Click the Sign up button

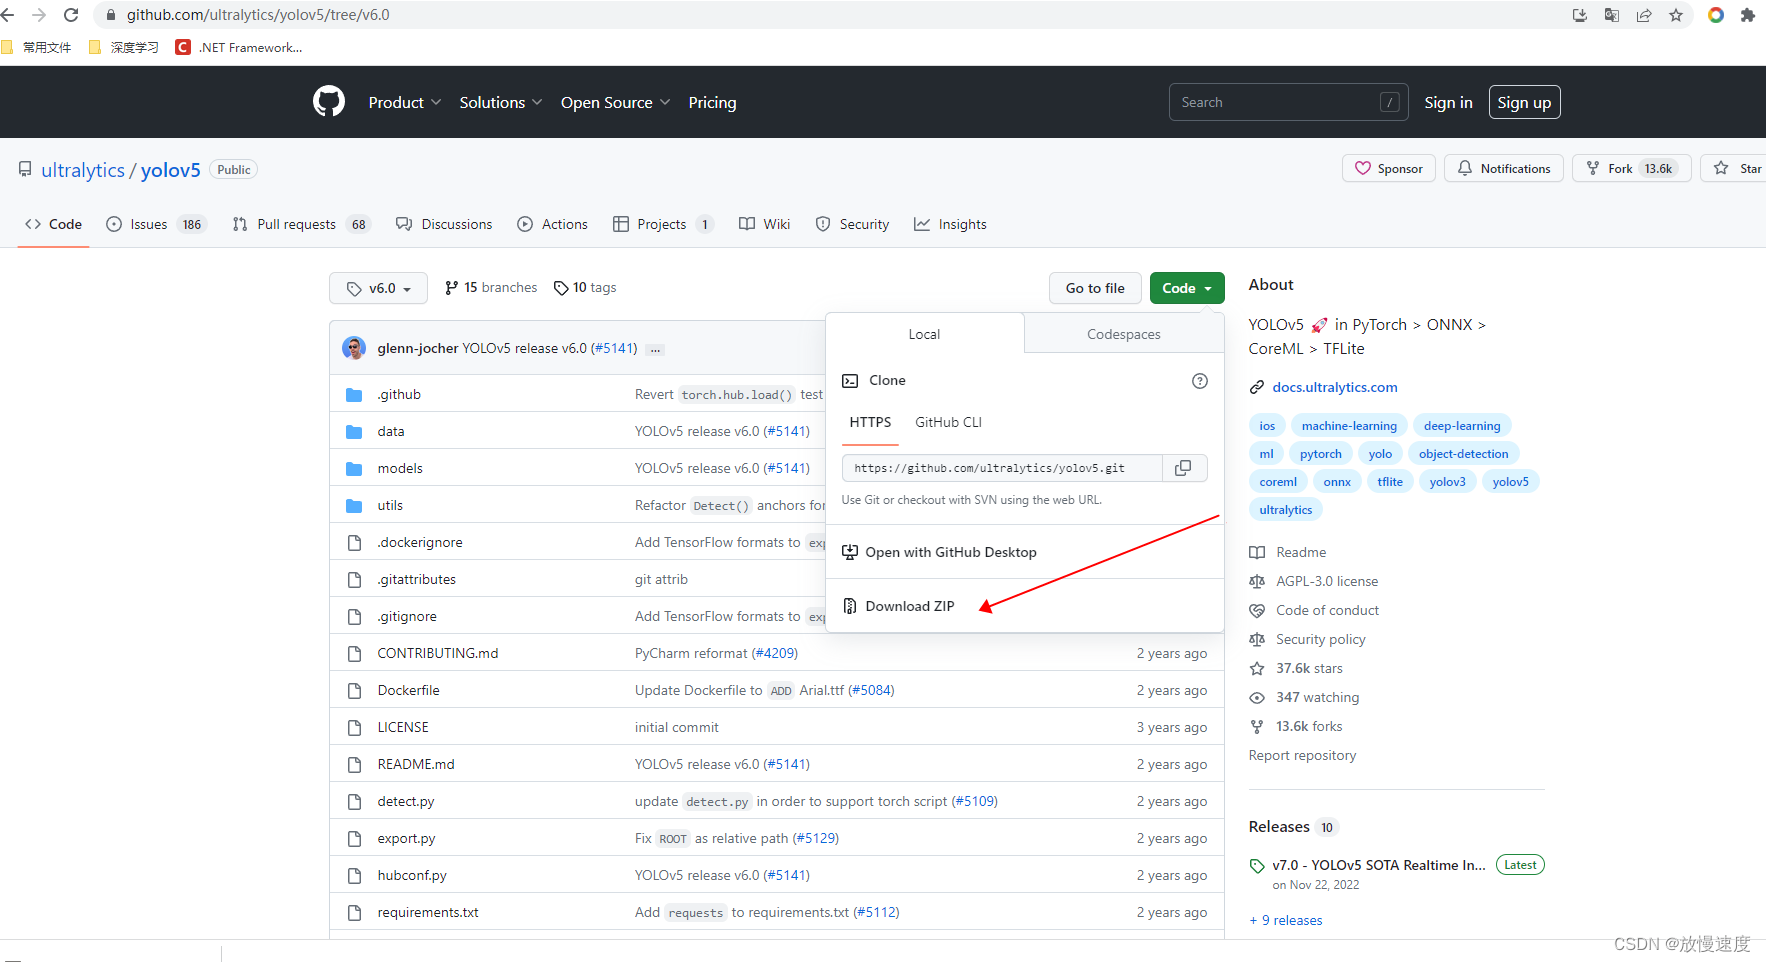click(x=1524, y=102)
